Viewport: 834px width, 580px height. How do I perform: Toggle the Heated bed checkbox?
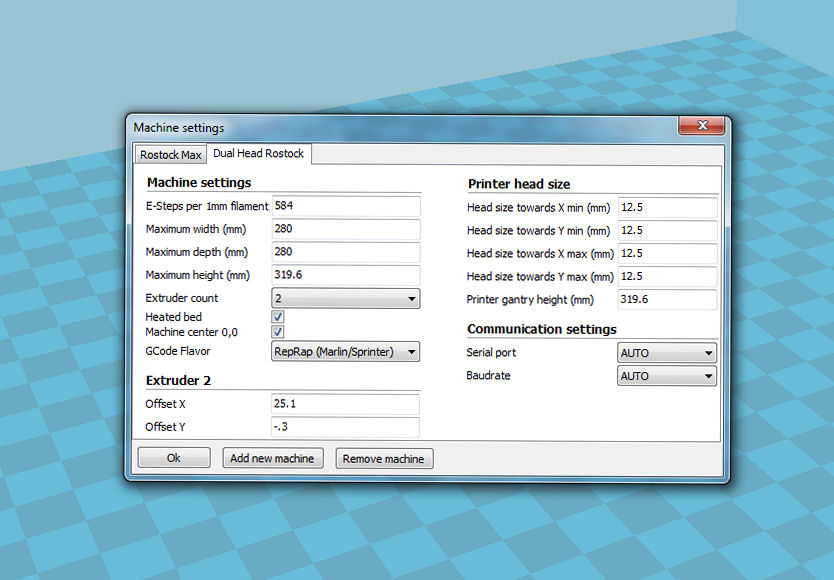[x=278, y=317]
